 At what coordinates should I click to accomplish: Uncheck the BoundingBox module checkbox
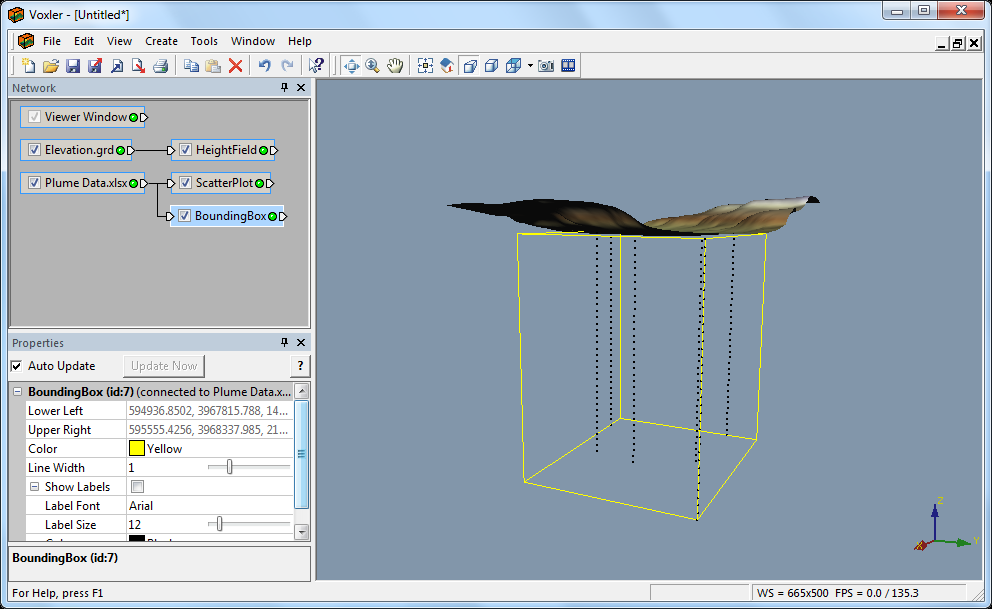pyautogui.click(x=184, y=216)
